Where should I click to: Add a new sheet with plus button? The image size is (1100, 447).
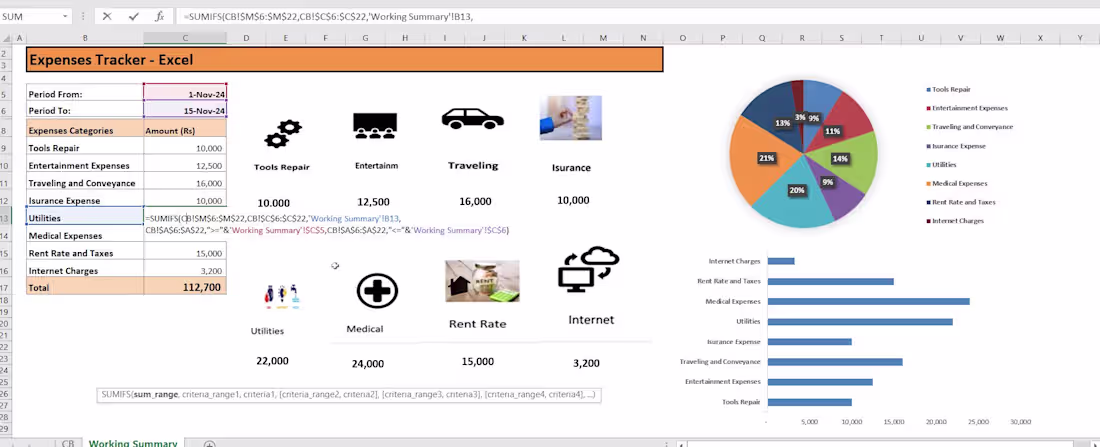pyautogui.click(x=209, y=443)
